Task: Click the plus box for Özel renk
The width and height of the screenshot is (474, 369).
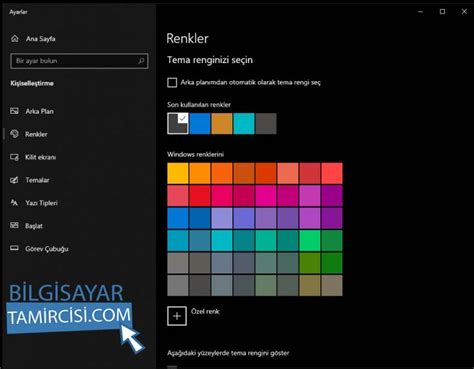Action: coord(177,316)
